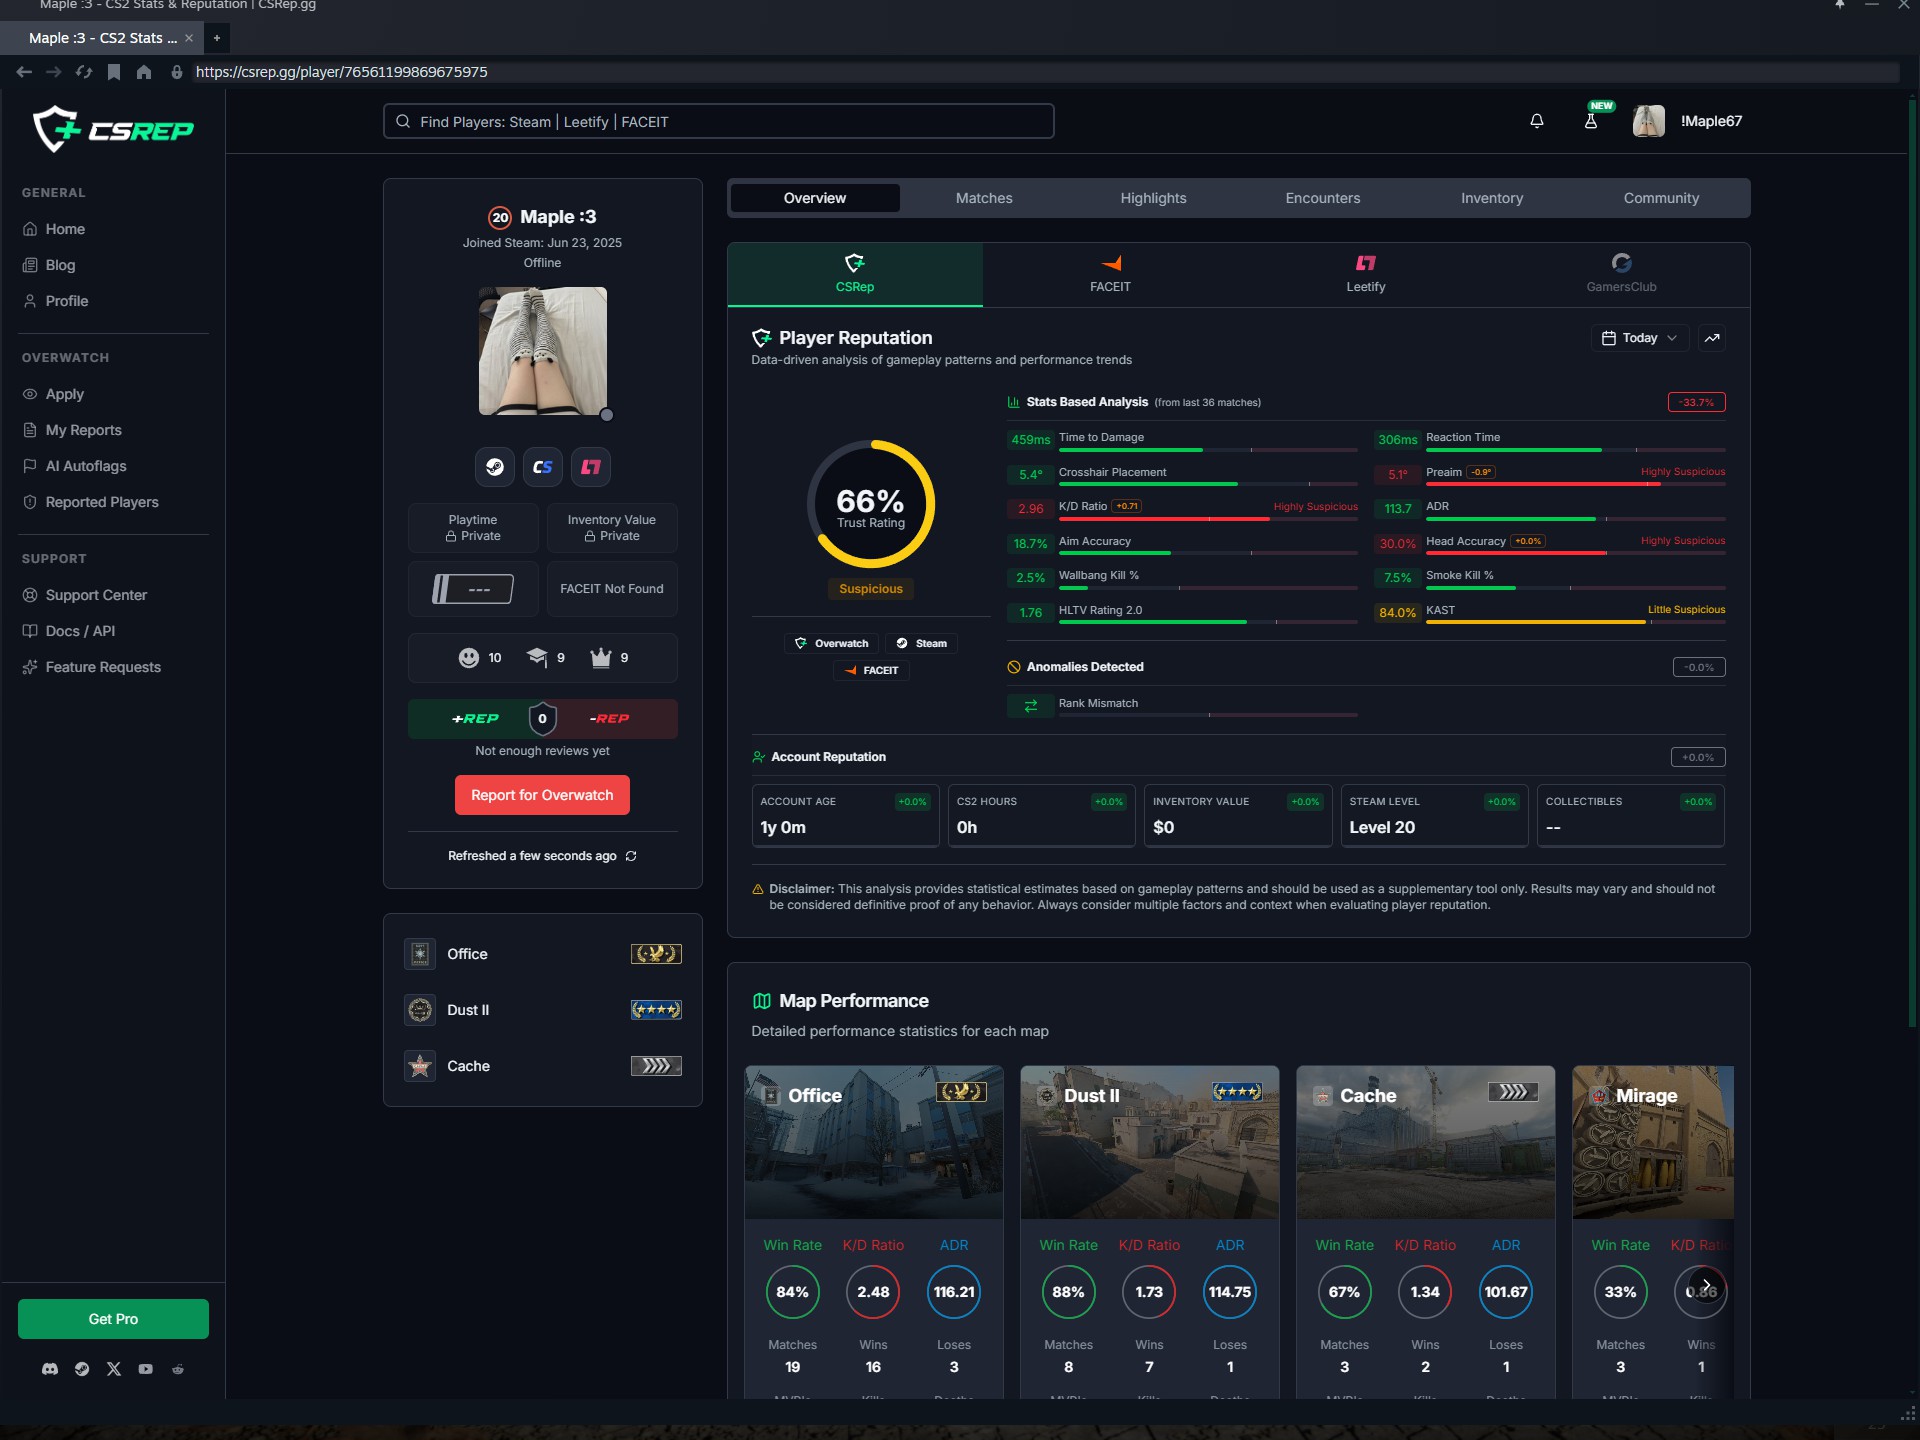Viewport: 1920px width, 1440px height.
Task: Open the Steam link in the sidebar footer
Action: tap(82, 1369)
